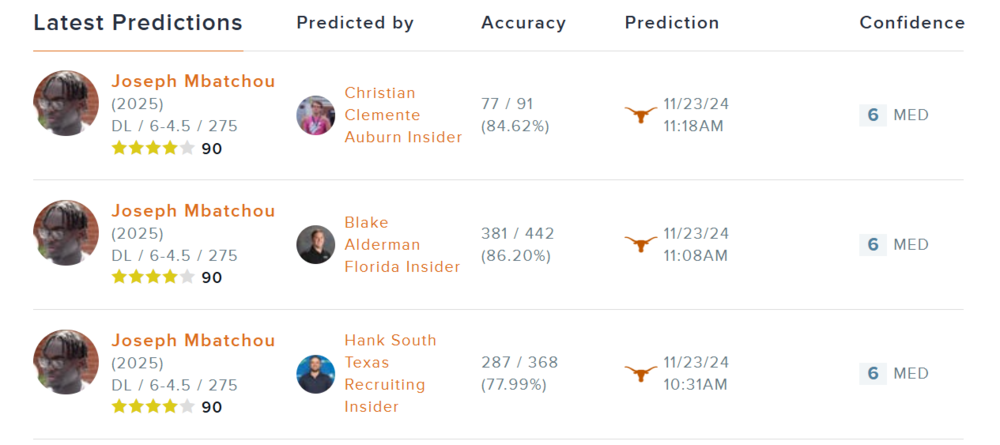
Task: Click Texas Longhorns logo in Hank South's prediction
Action: tap(641, 373)
